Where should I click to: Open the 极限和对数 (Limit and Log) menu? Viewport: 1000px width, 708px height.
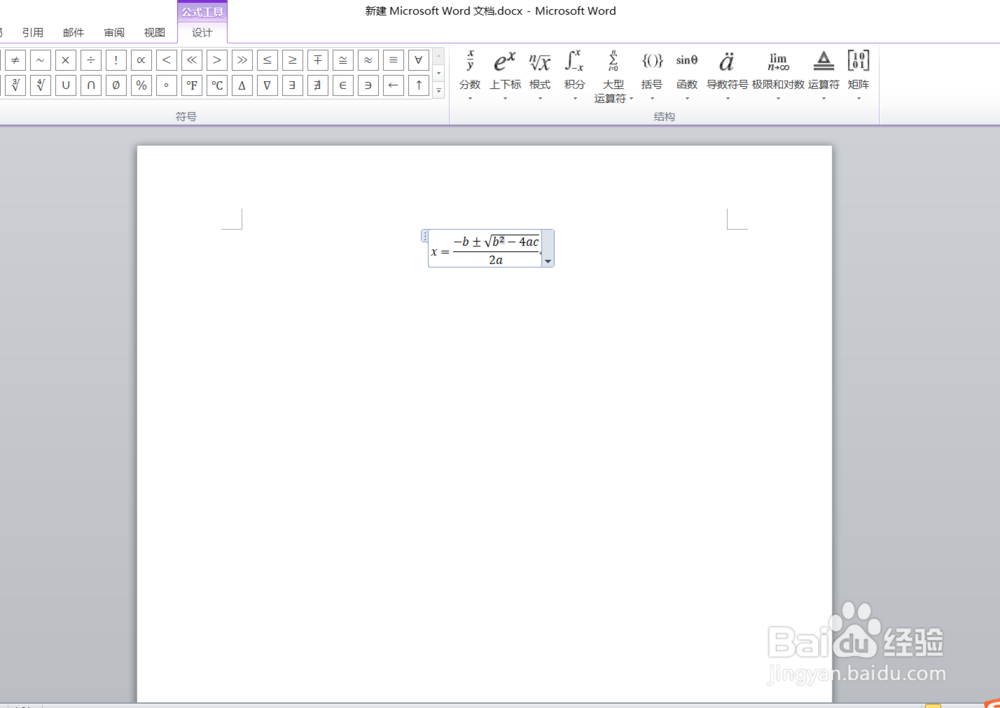click(x=778, y=75)
